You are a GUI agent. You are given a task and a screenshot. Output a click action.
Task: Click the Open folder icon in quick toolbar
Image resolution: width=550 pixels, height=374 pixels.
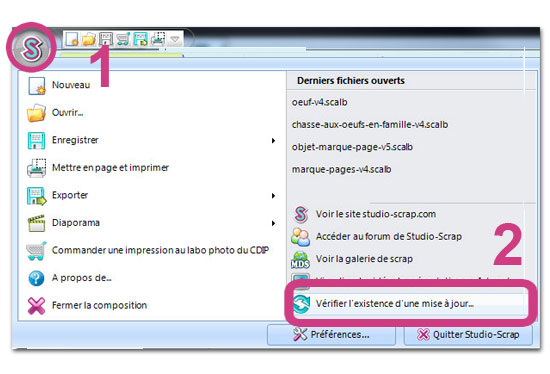[88, 39]
